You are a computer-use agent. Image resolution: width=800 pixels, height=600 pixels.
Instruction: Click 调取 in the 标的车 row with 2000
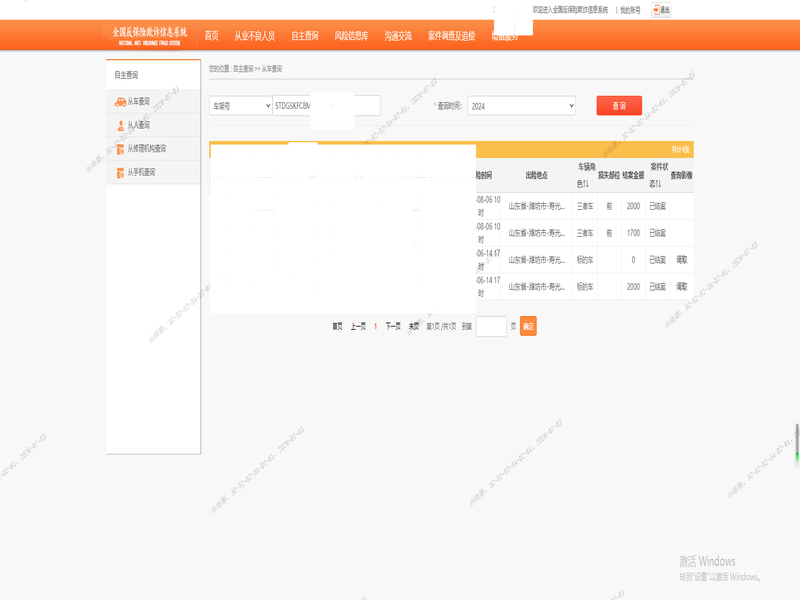[x=682, y=287]
